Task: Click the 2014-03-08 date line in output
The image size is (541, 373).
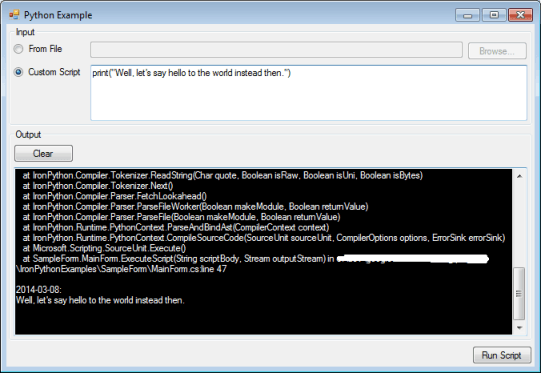Action: click(39, 290)
